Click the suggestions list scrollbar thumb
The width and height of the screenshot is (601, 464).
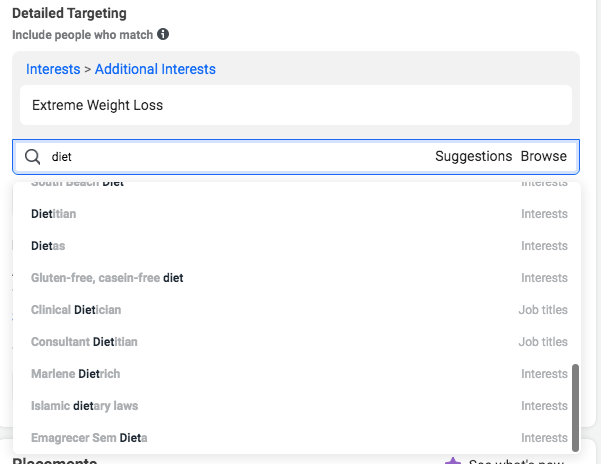pyautogui.click(x=575, y=408)
